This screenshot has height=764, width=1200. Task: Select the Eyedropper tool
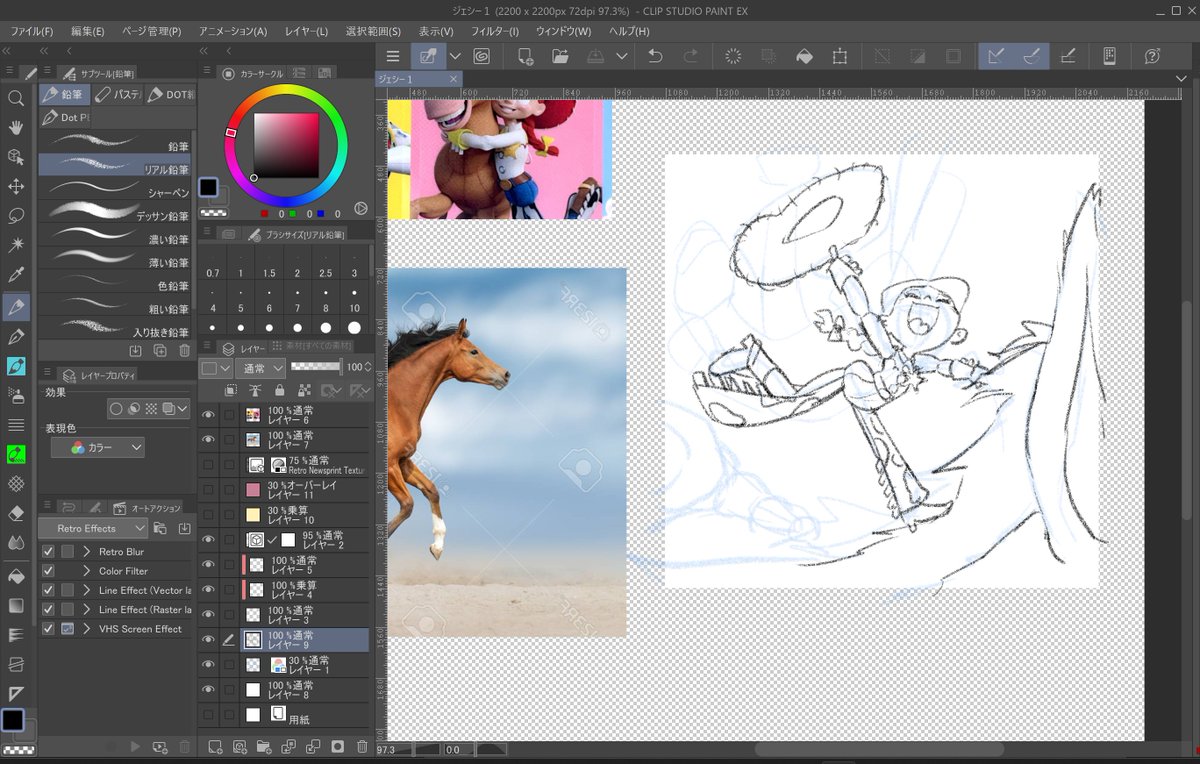(16, 275)
